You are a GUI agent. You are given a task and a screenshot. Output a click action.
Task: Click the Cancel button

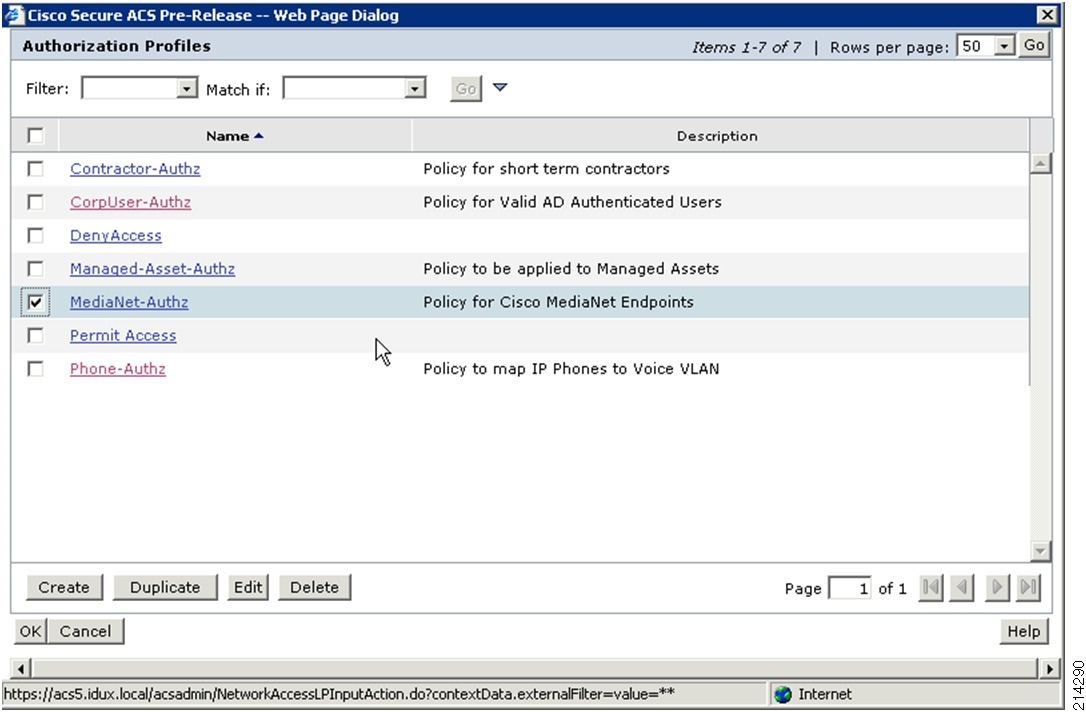pos(85,631)
